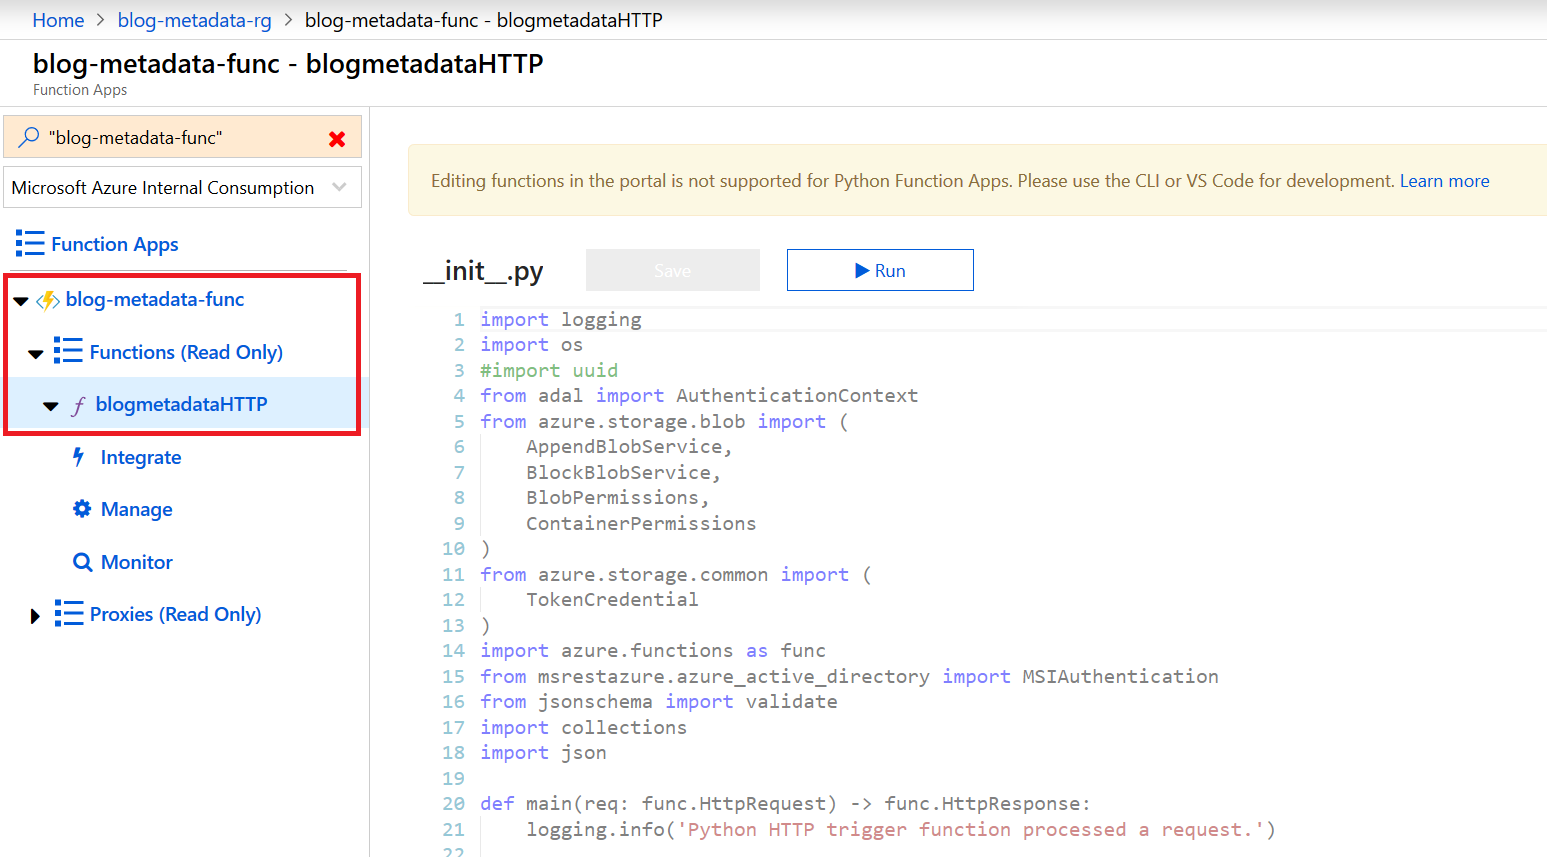Go to the Function Apps list
This screenshot has height=857, width=1547.
click(115, 244)
